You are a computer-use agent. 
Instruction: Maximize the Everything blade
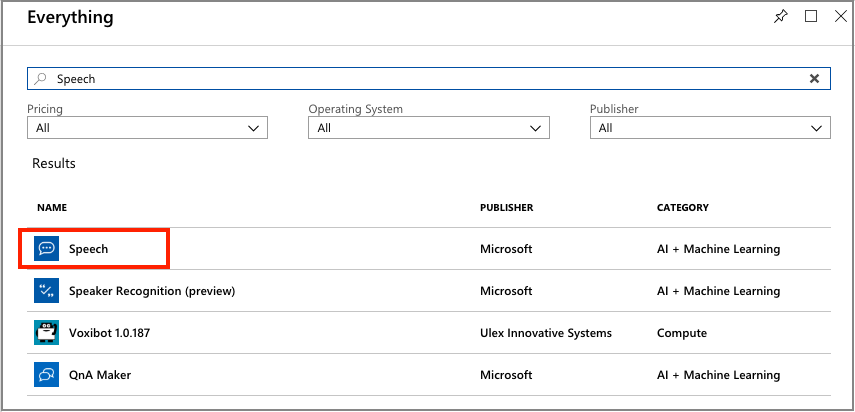tap(811, 17)
